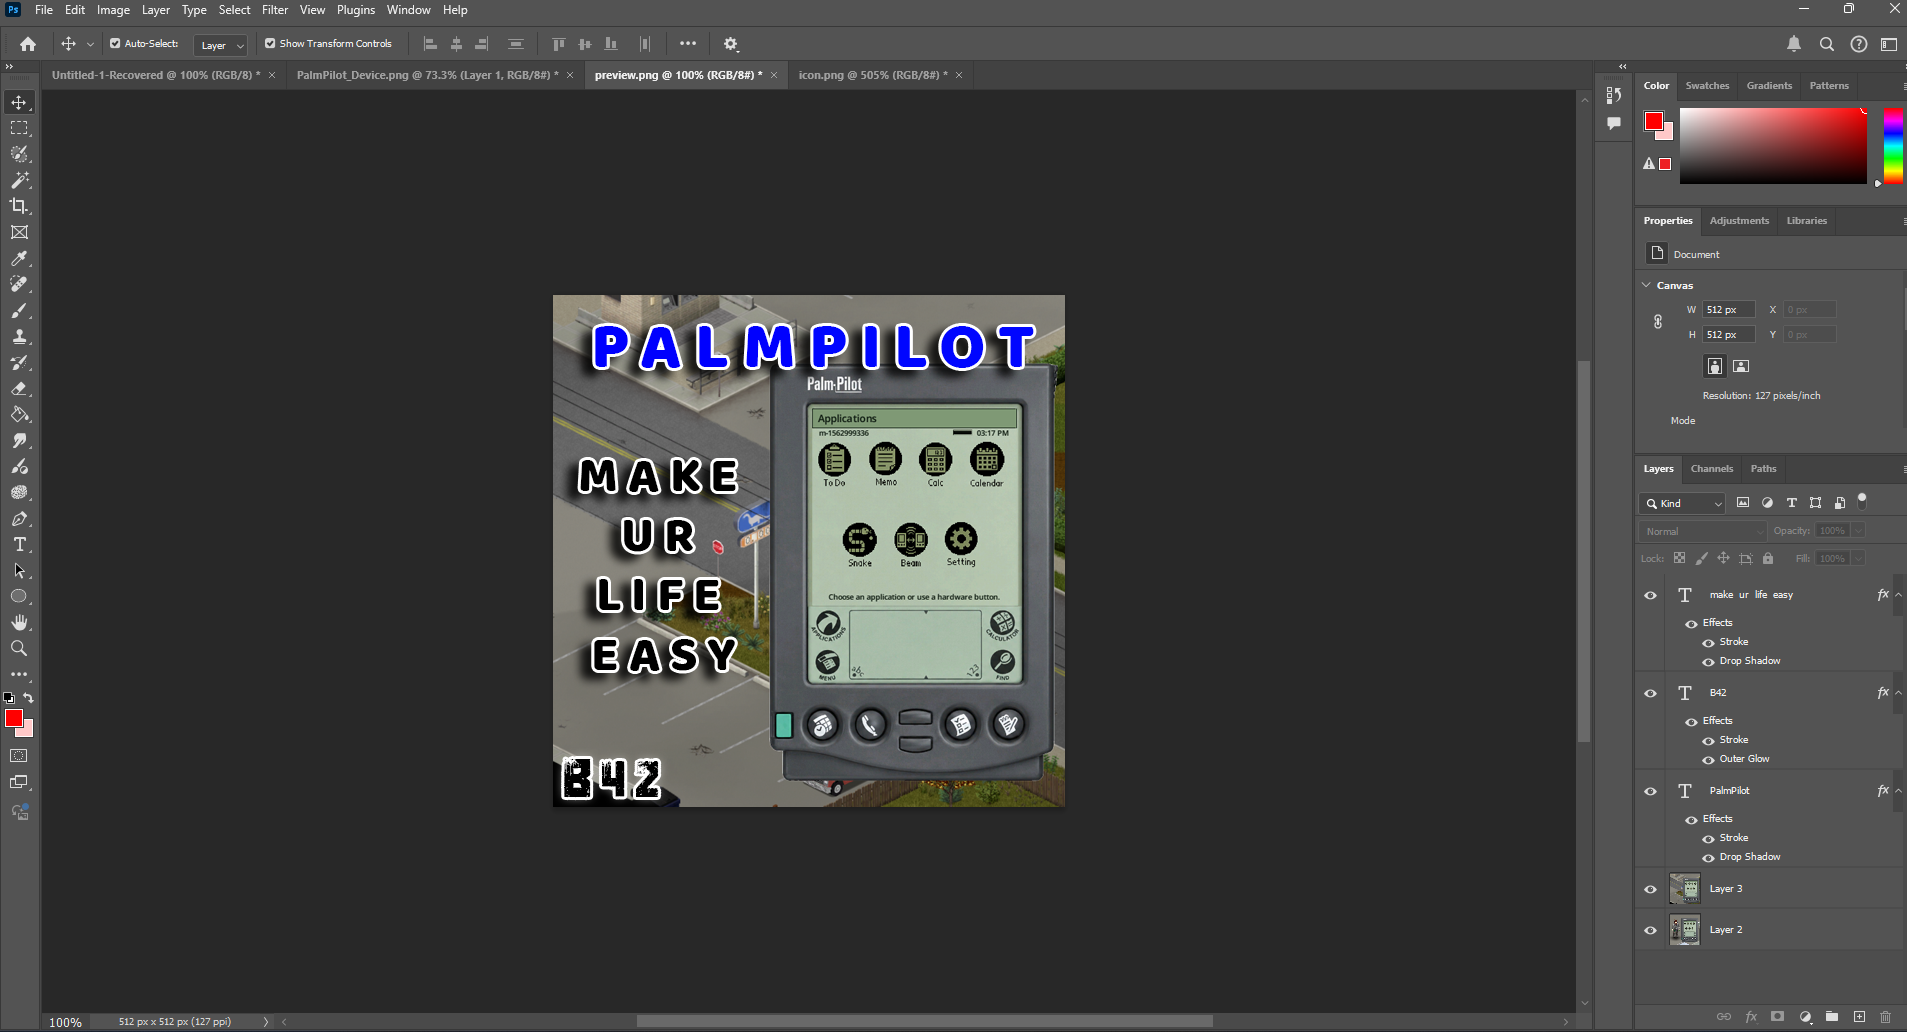
Task: Select the Ellipse shape tool
Action: (19, 596)
